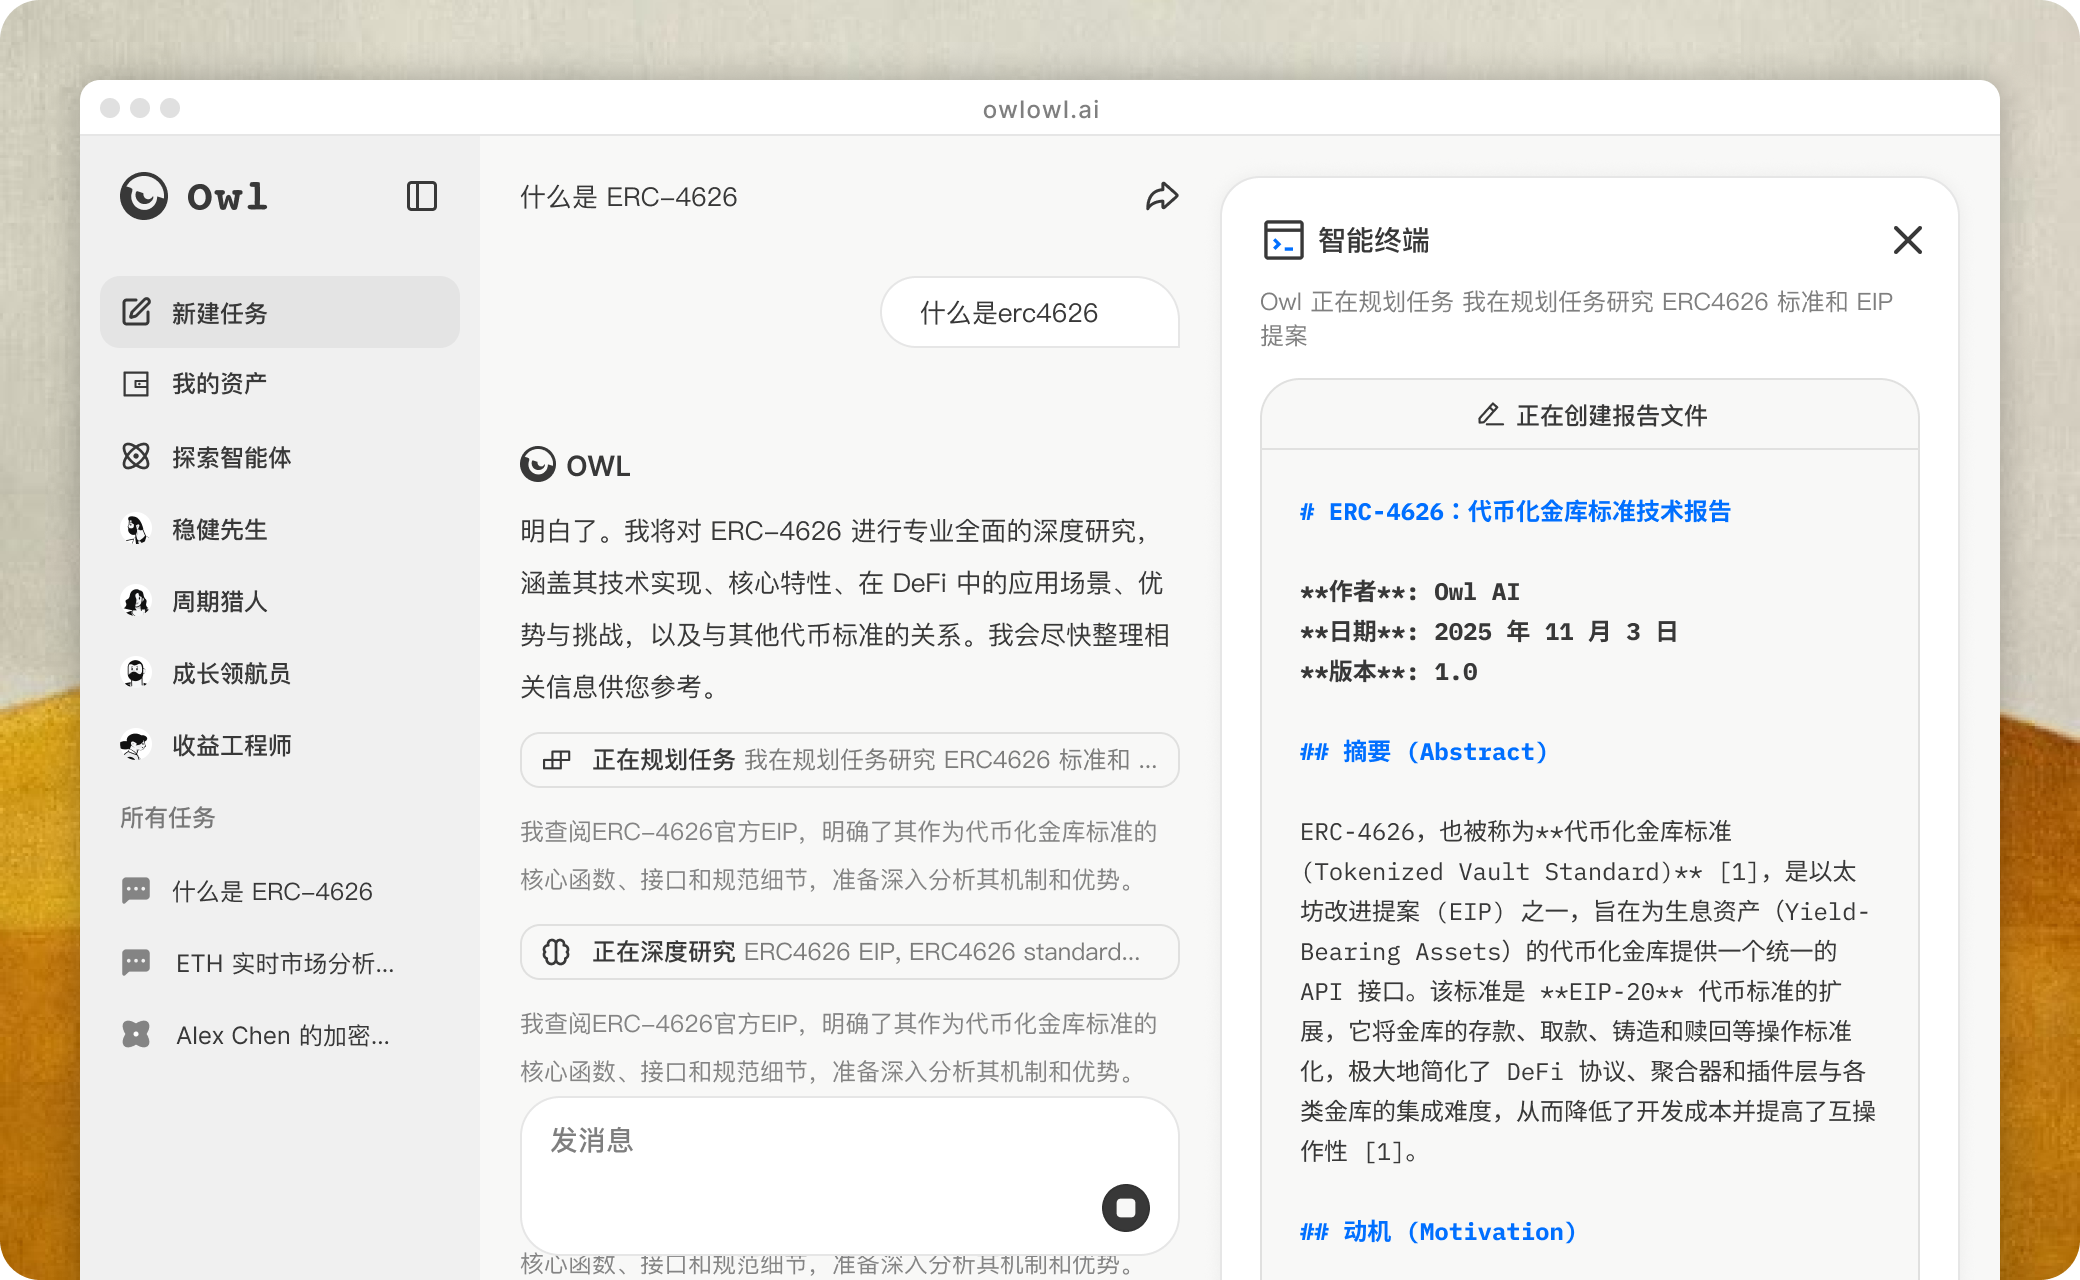
Task: Stop generation with the black stop button
Action: click(x=1126, y=1207)
